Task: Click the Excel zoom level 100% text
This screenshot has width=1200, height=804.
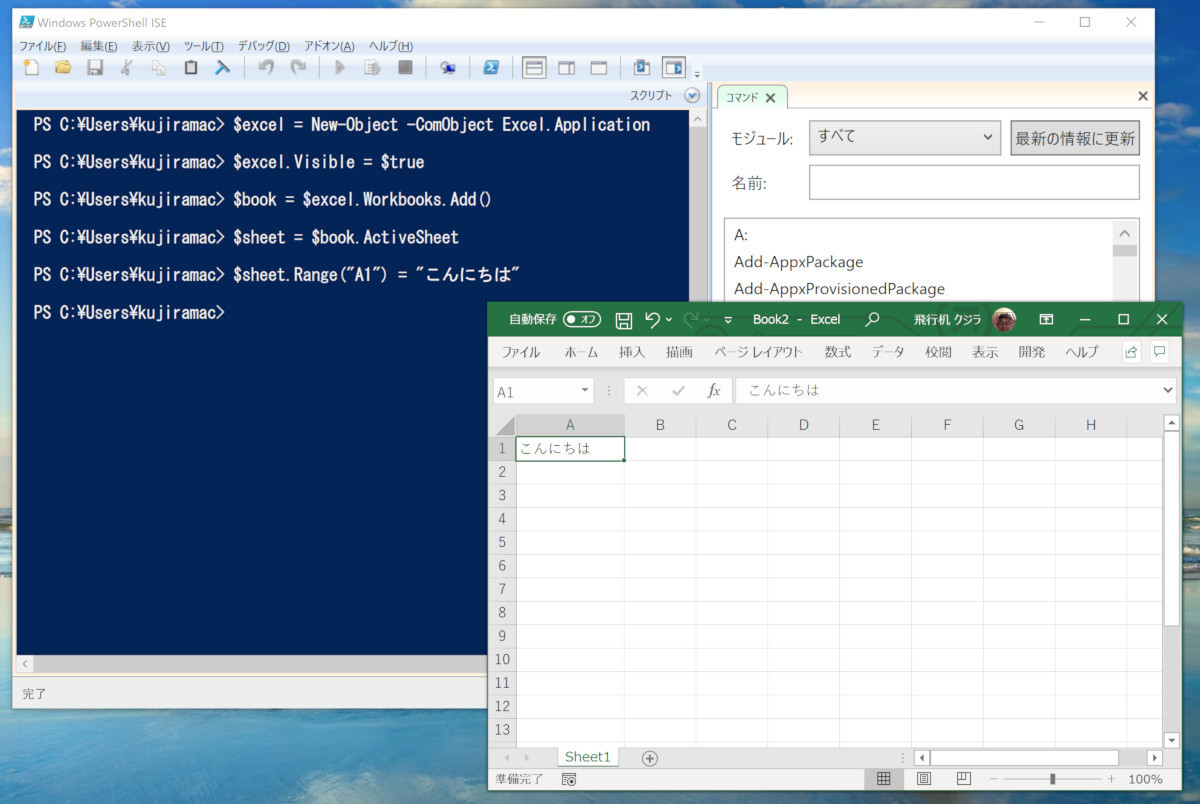Action: [1145, 779]
